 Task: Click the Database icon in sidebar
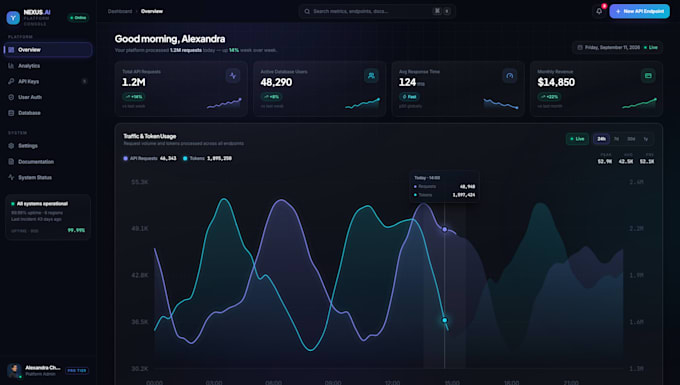[11, 113]
